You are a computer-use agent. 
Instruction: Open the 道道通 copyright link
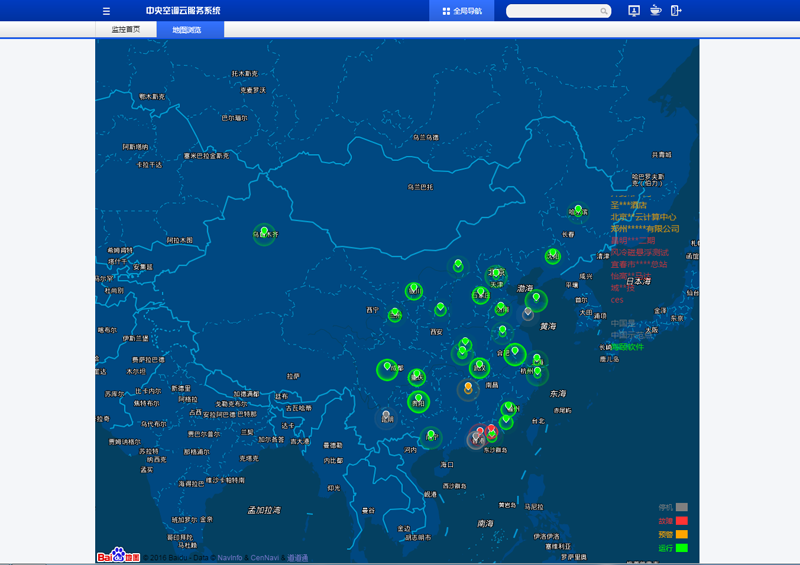pyautogui.click(x=297, y=558)
